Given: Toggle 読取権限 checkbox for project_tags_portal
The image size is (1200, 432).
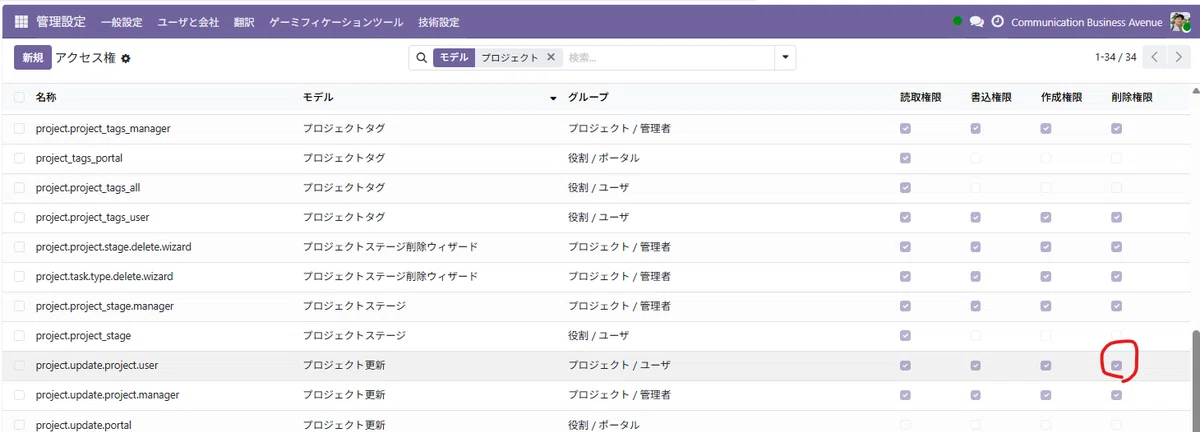Looking at the screenshot, I should (x=905, y=158).
